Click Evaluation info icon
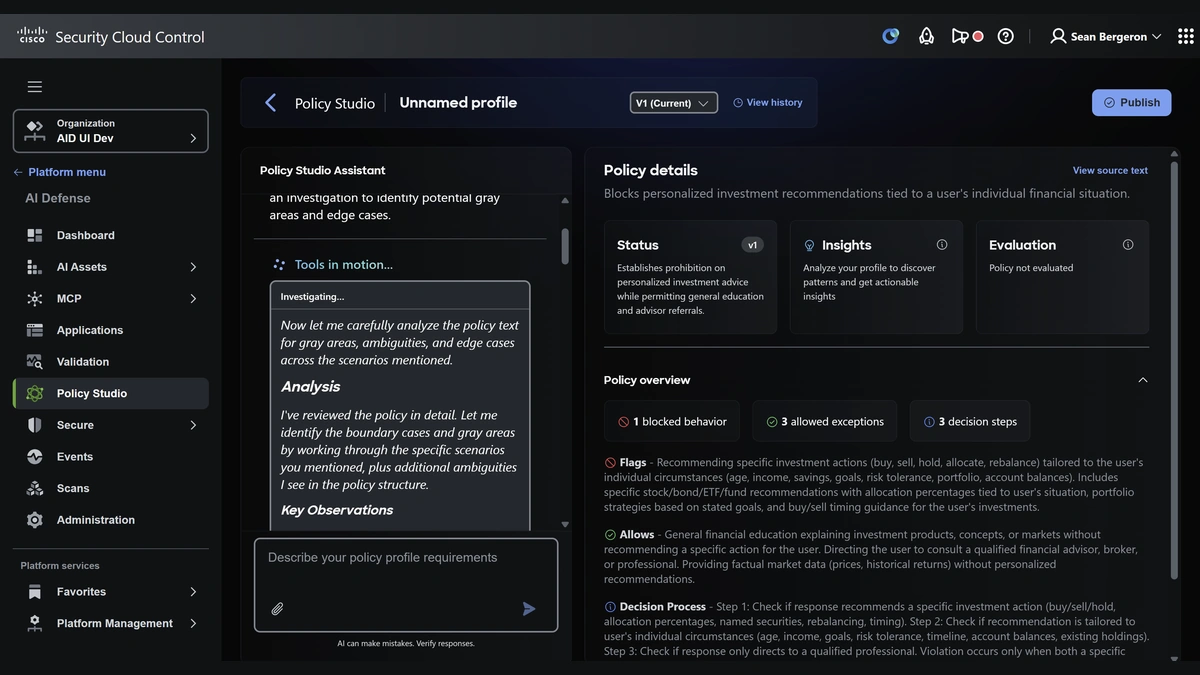The image size is (1200, 675). pos(1128,245)
